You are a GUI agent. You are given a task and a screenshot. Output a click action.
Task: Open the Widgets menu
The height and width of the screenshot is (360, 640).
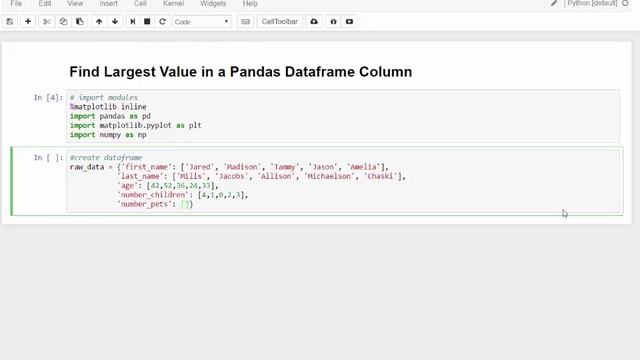213,4
